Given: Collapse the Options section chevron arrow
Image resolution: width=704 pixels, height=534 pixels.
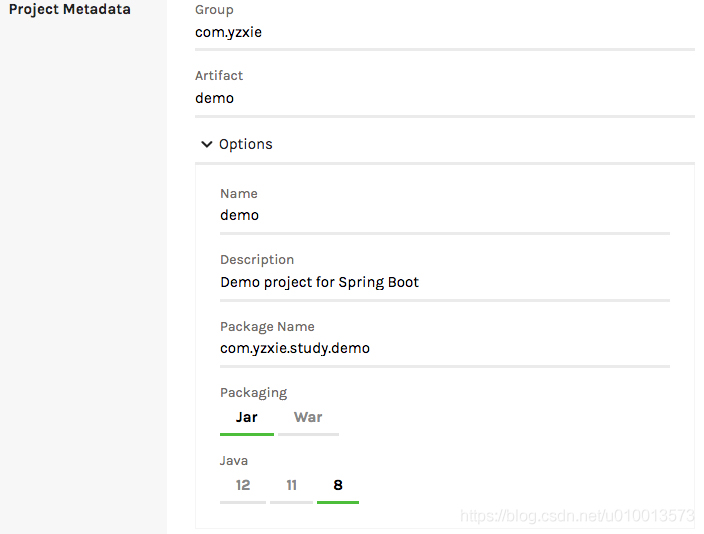Looking at the screenshot, I should click(x=207, y=144).
